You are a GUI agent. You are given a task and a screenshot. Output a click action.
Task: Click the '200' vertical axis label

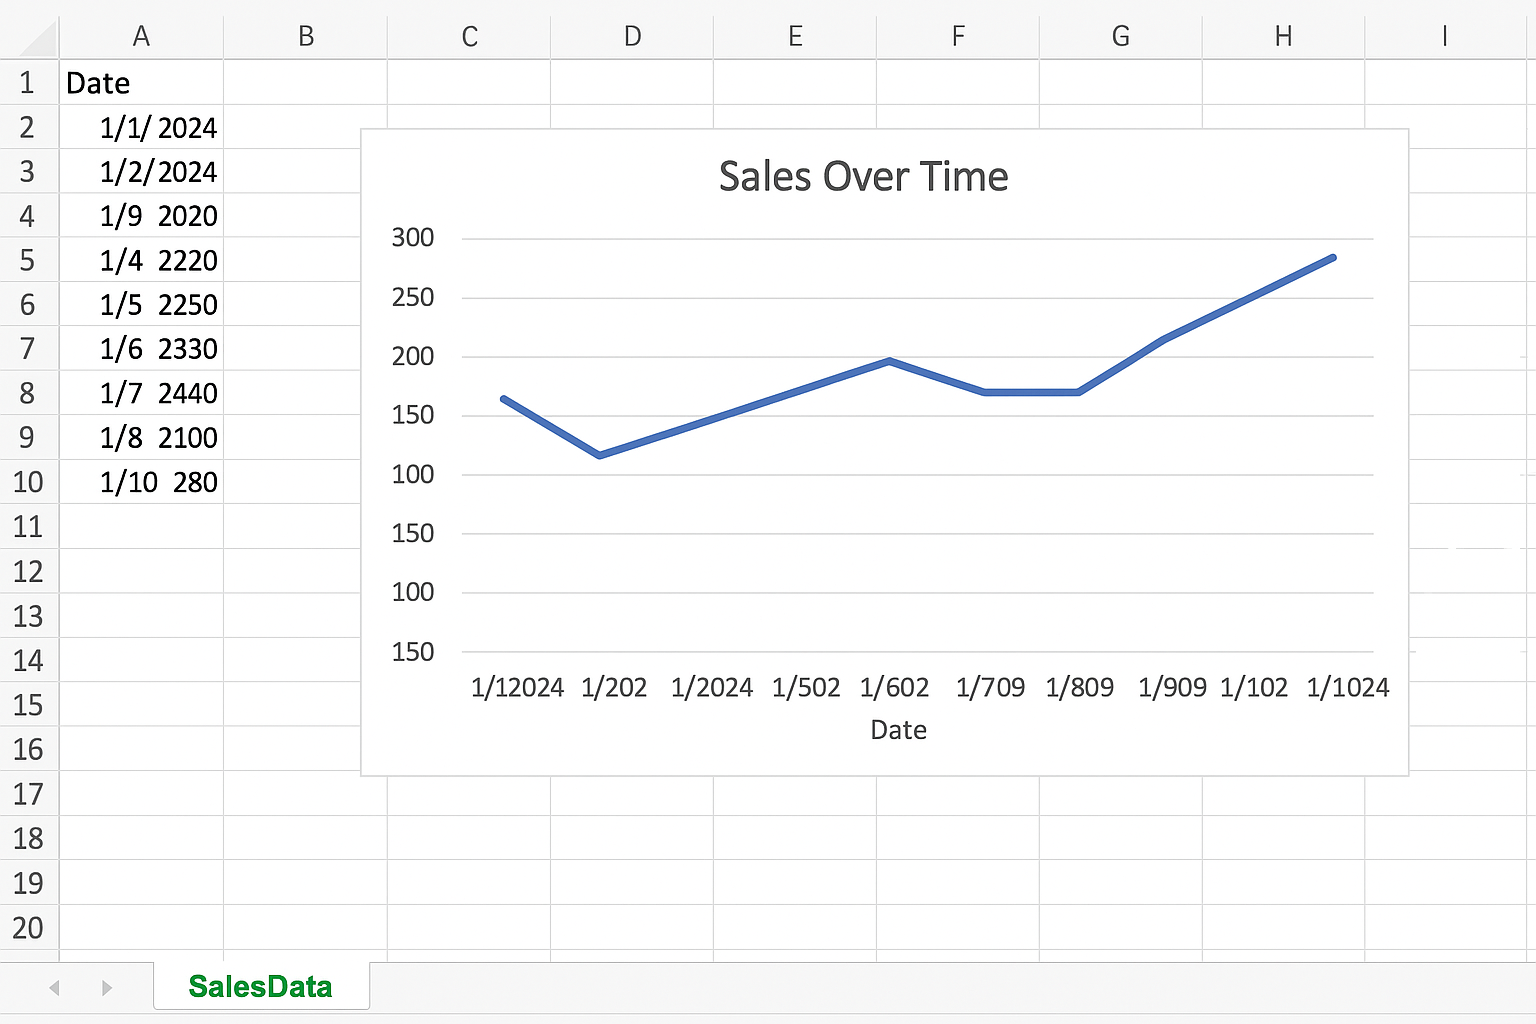pos(413,356)
